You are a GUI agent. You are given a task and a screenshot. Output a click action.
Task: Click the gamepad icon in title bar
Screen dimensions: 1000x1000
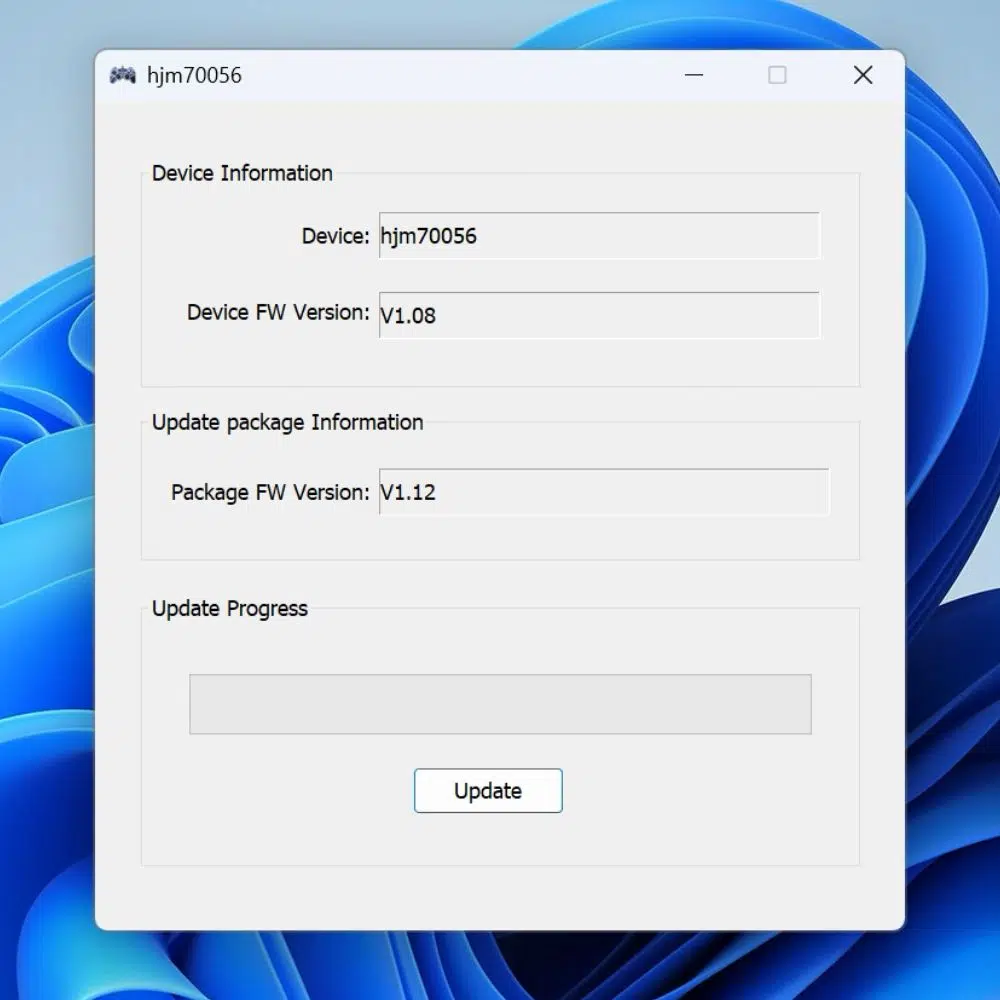click(x=122, y=75)
